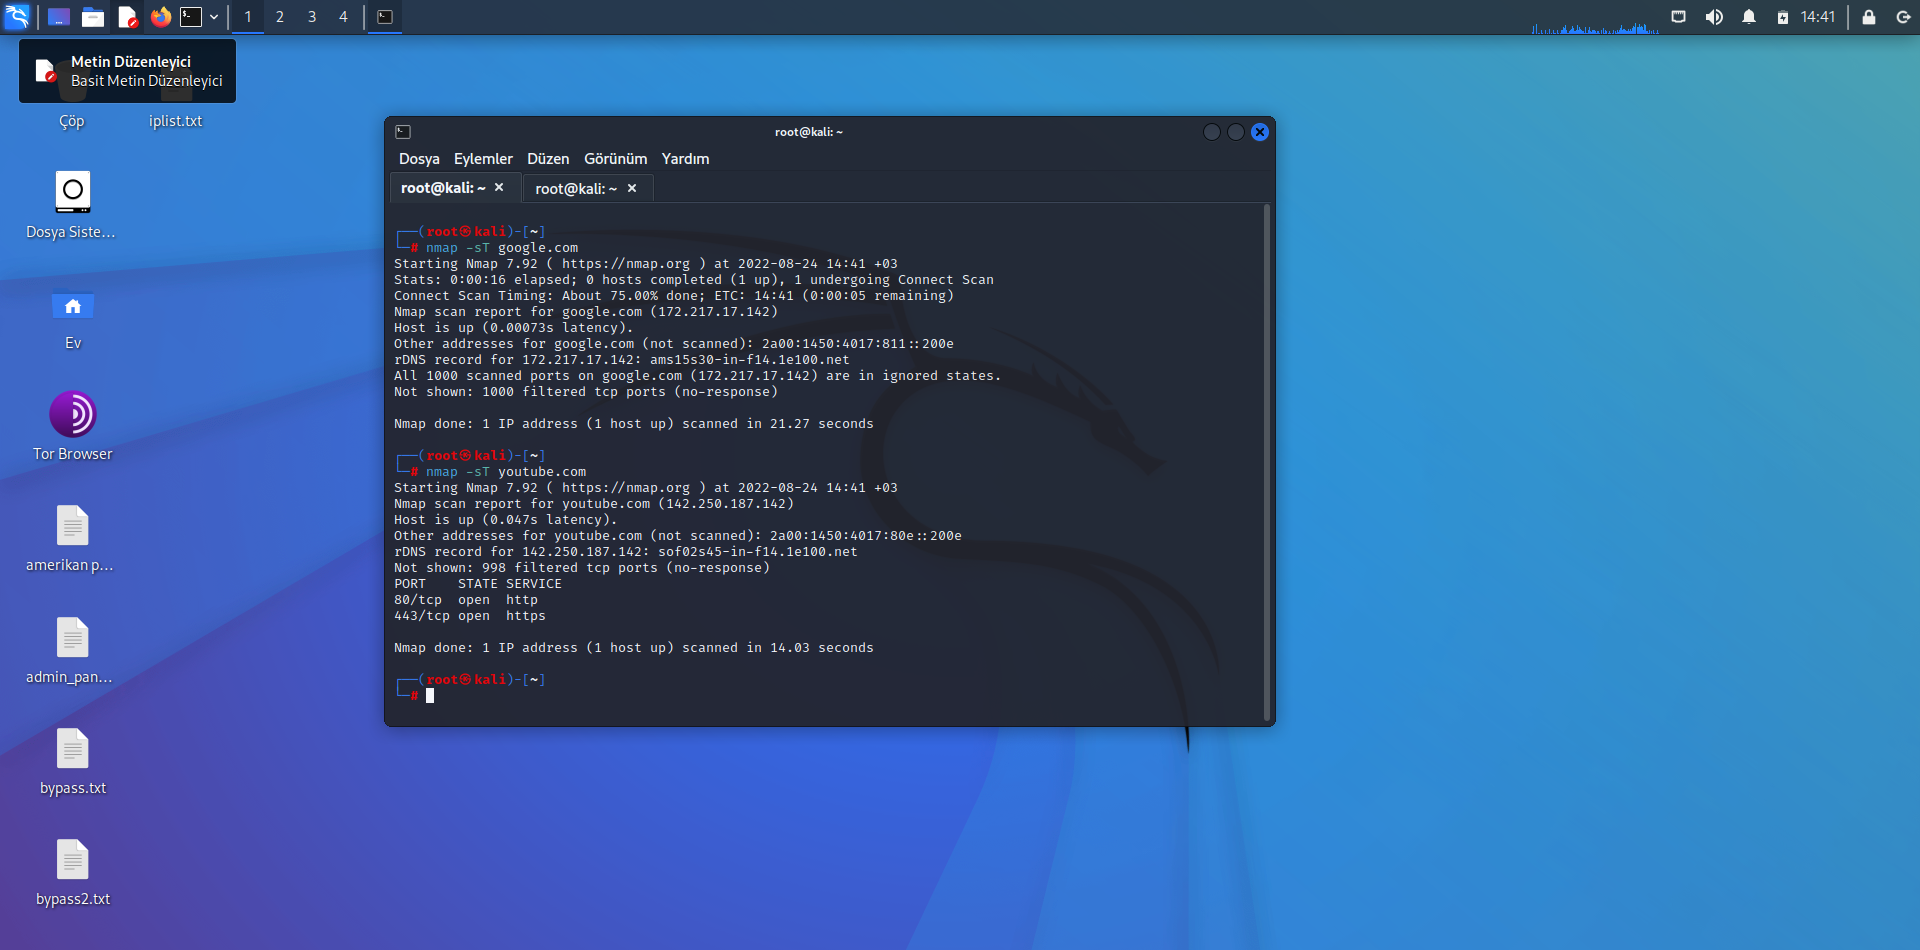Click the iplist.txt label on desktop
Viewport: 1920px width, 950px height.
175,121
